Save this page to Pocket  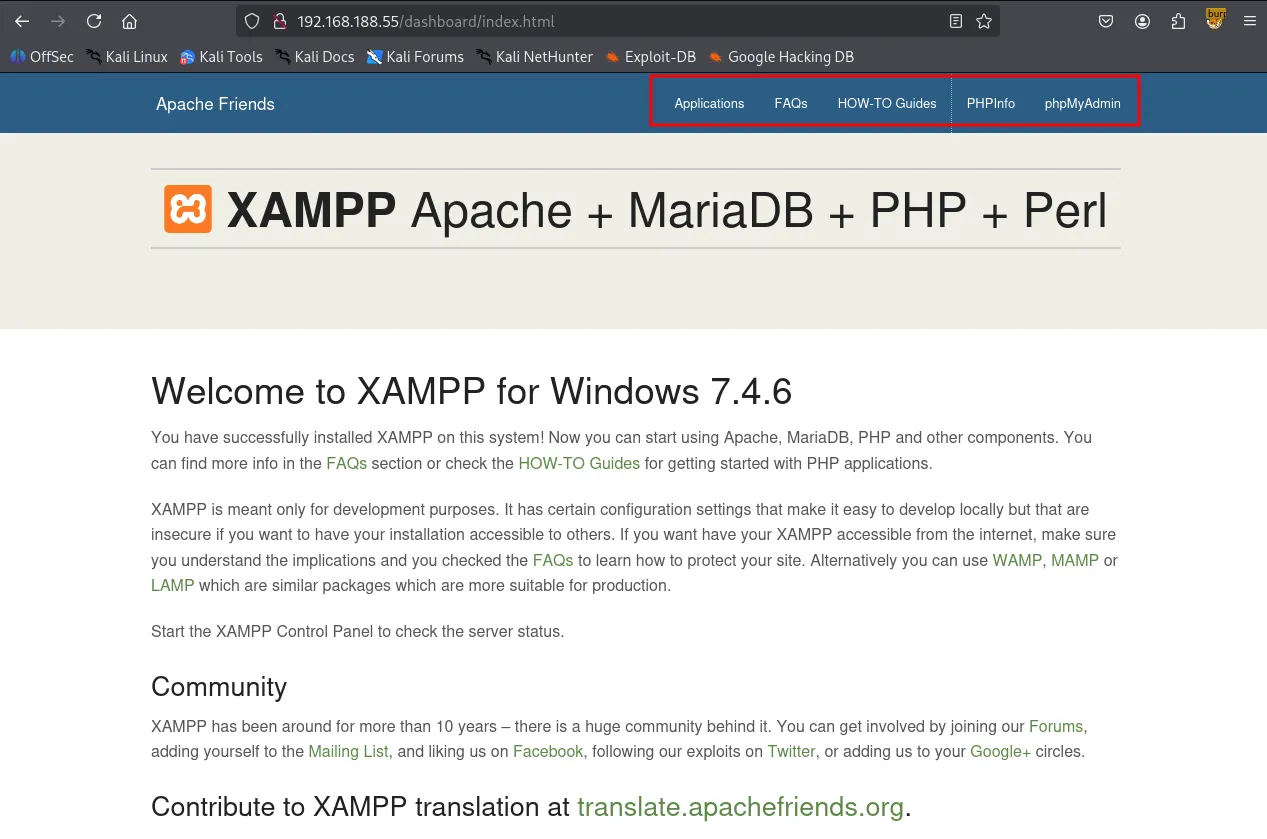click(1106, 21)
